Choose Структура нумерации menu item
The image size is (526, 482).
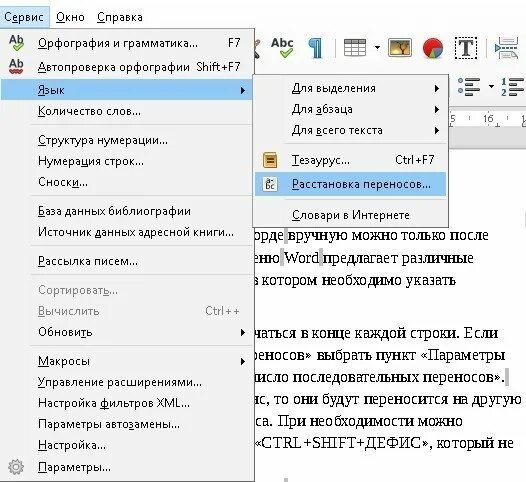[x=127, y=140]
